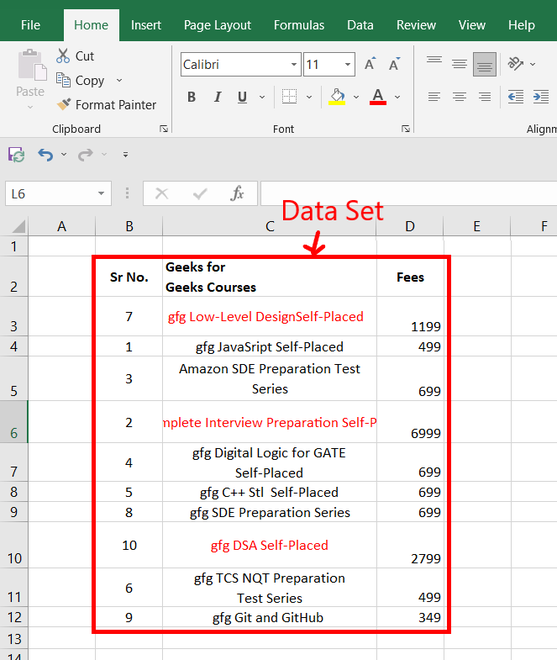
Task: Open Font settings dialog launcher
Action: click(406, 129)
